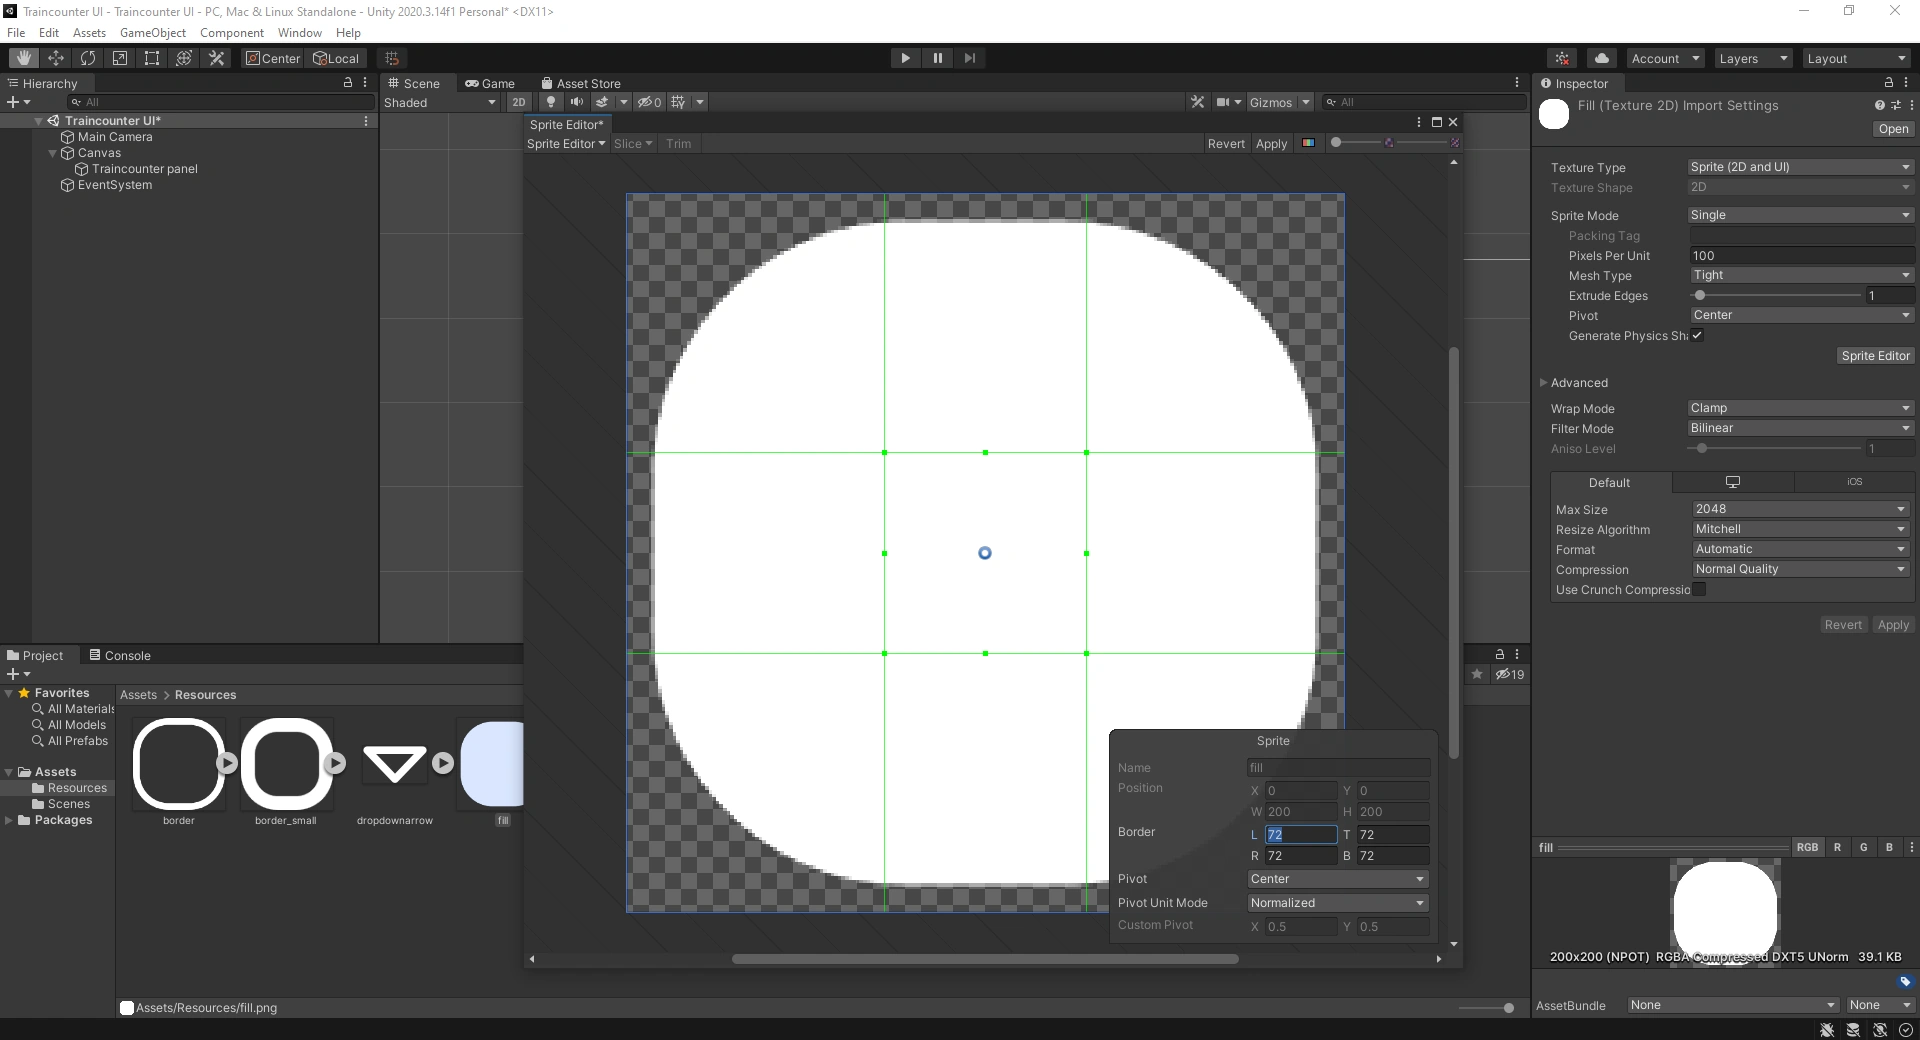Open the GameObject menu

tap(152, 33)
